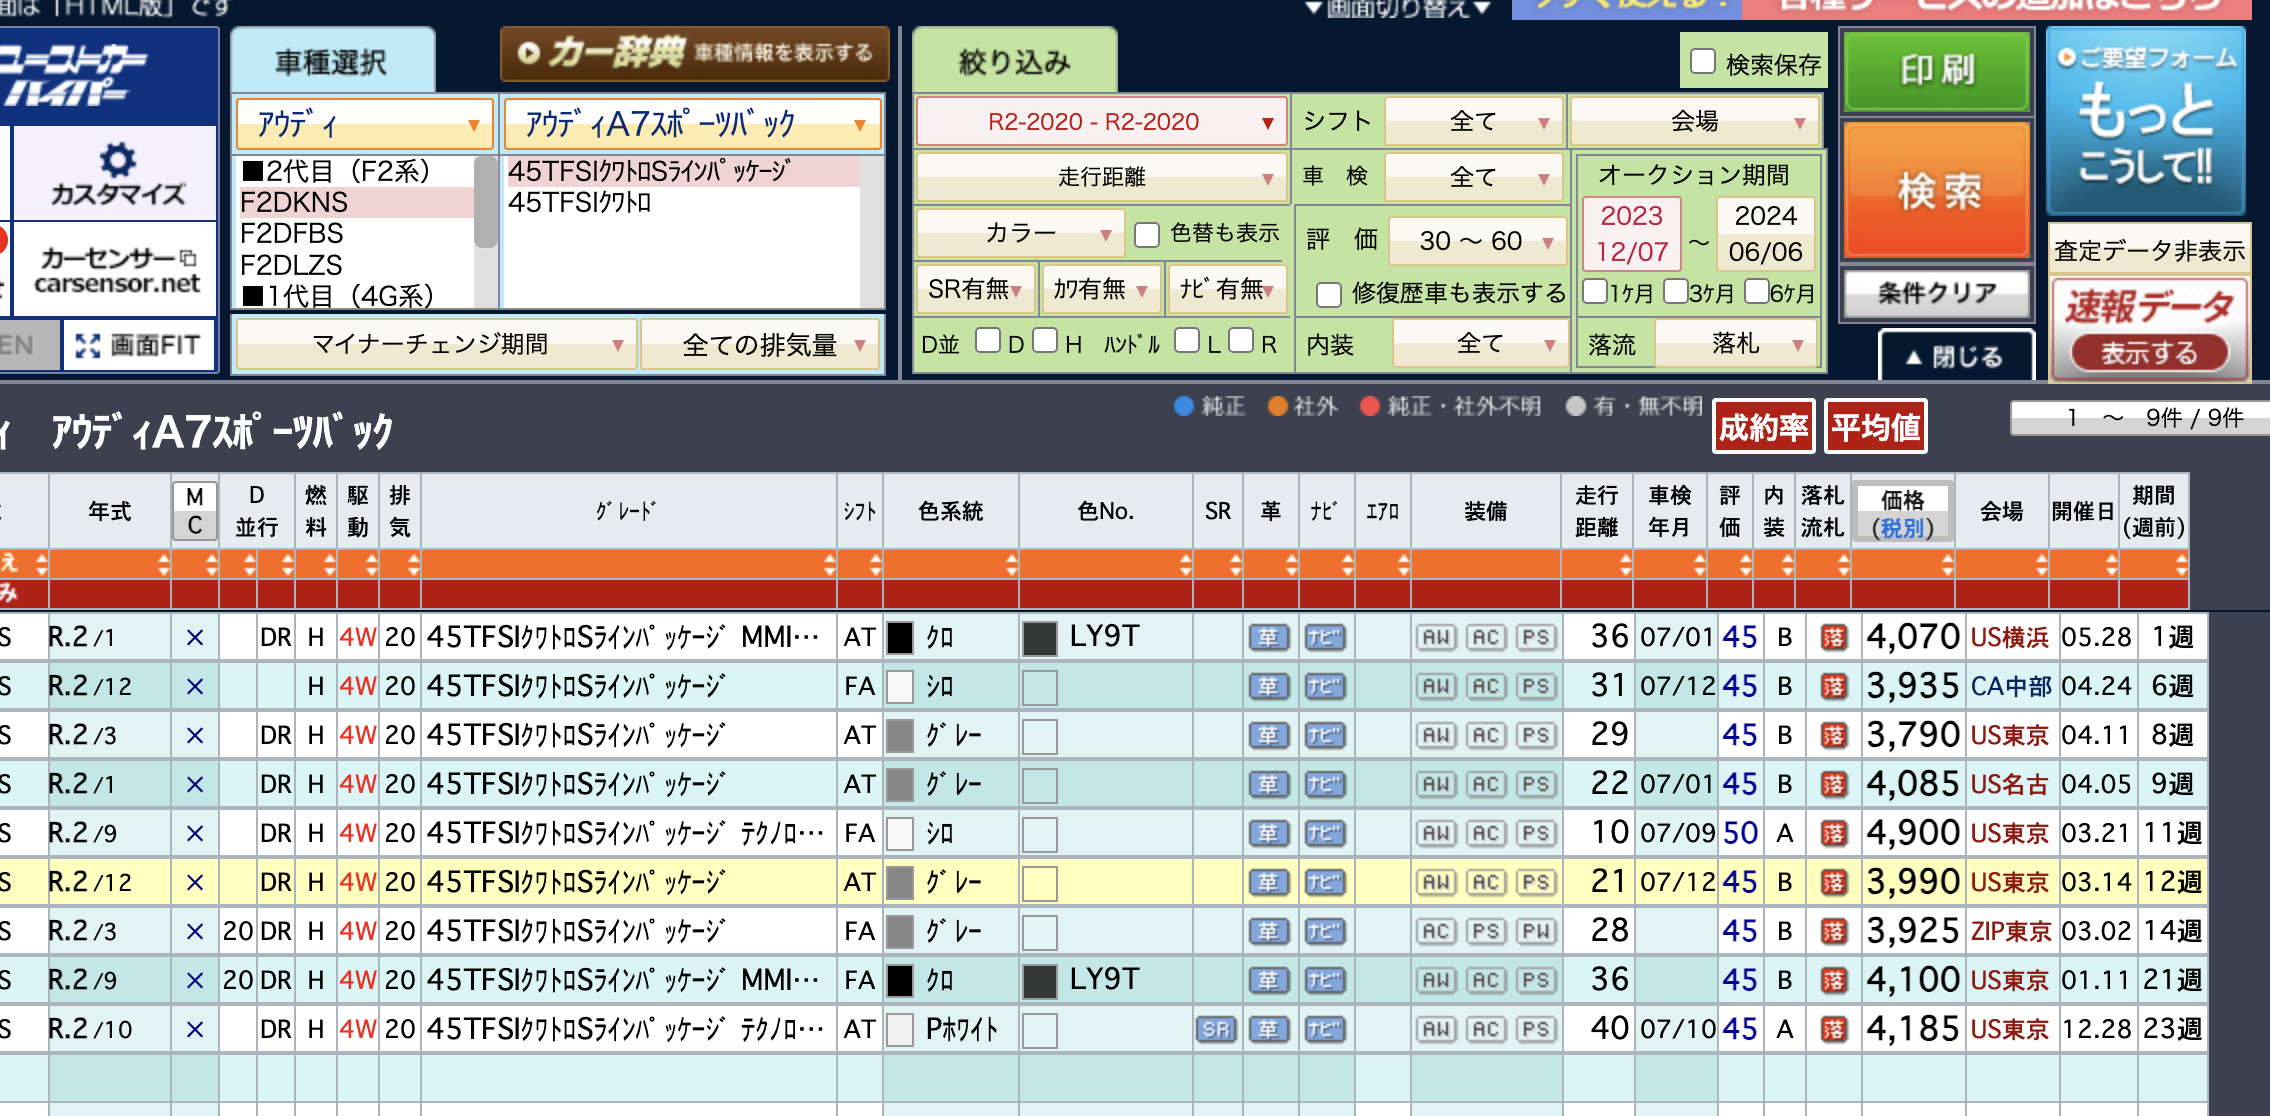Click the × mark in R.2/12 CA中部 row

coord(195,686)
